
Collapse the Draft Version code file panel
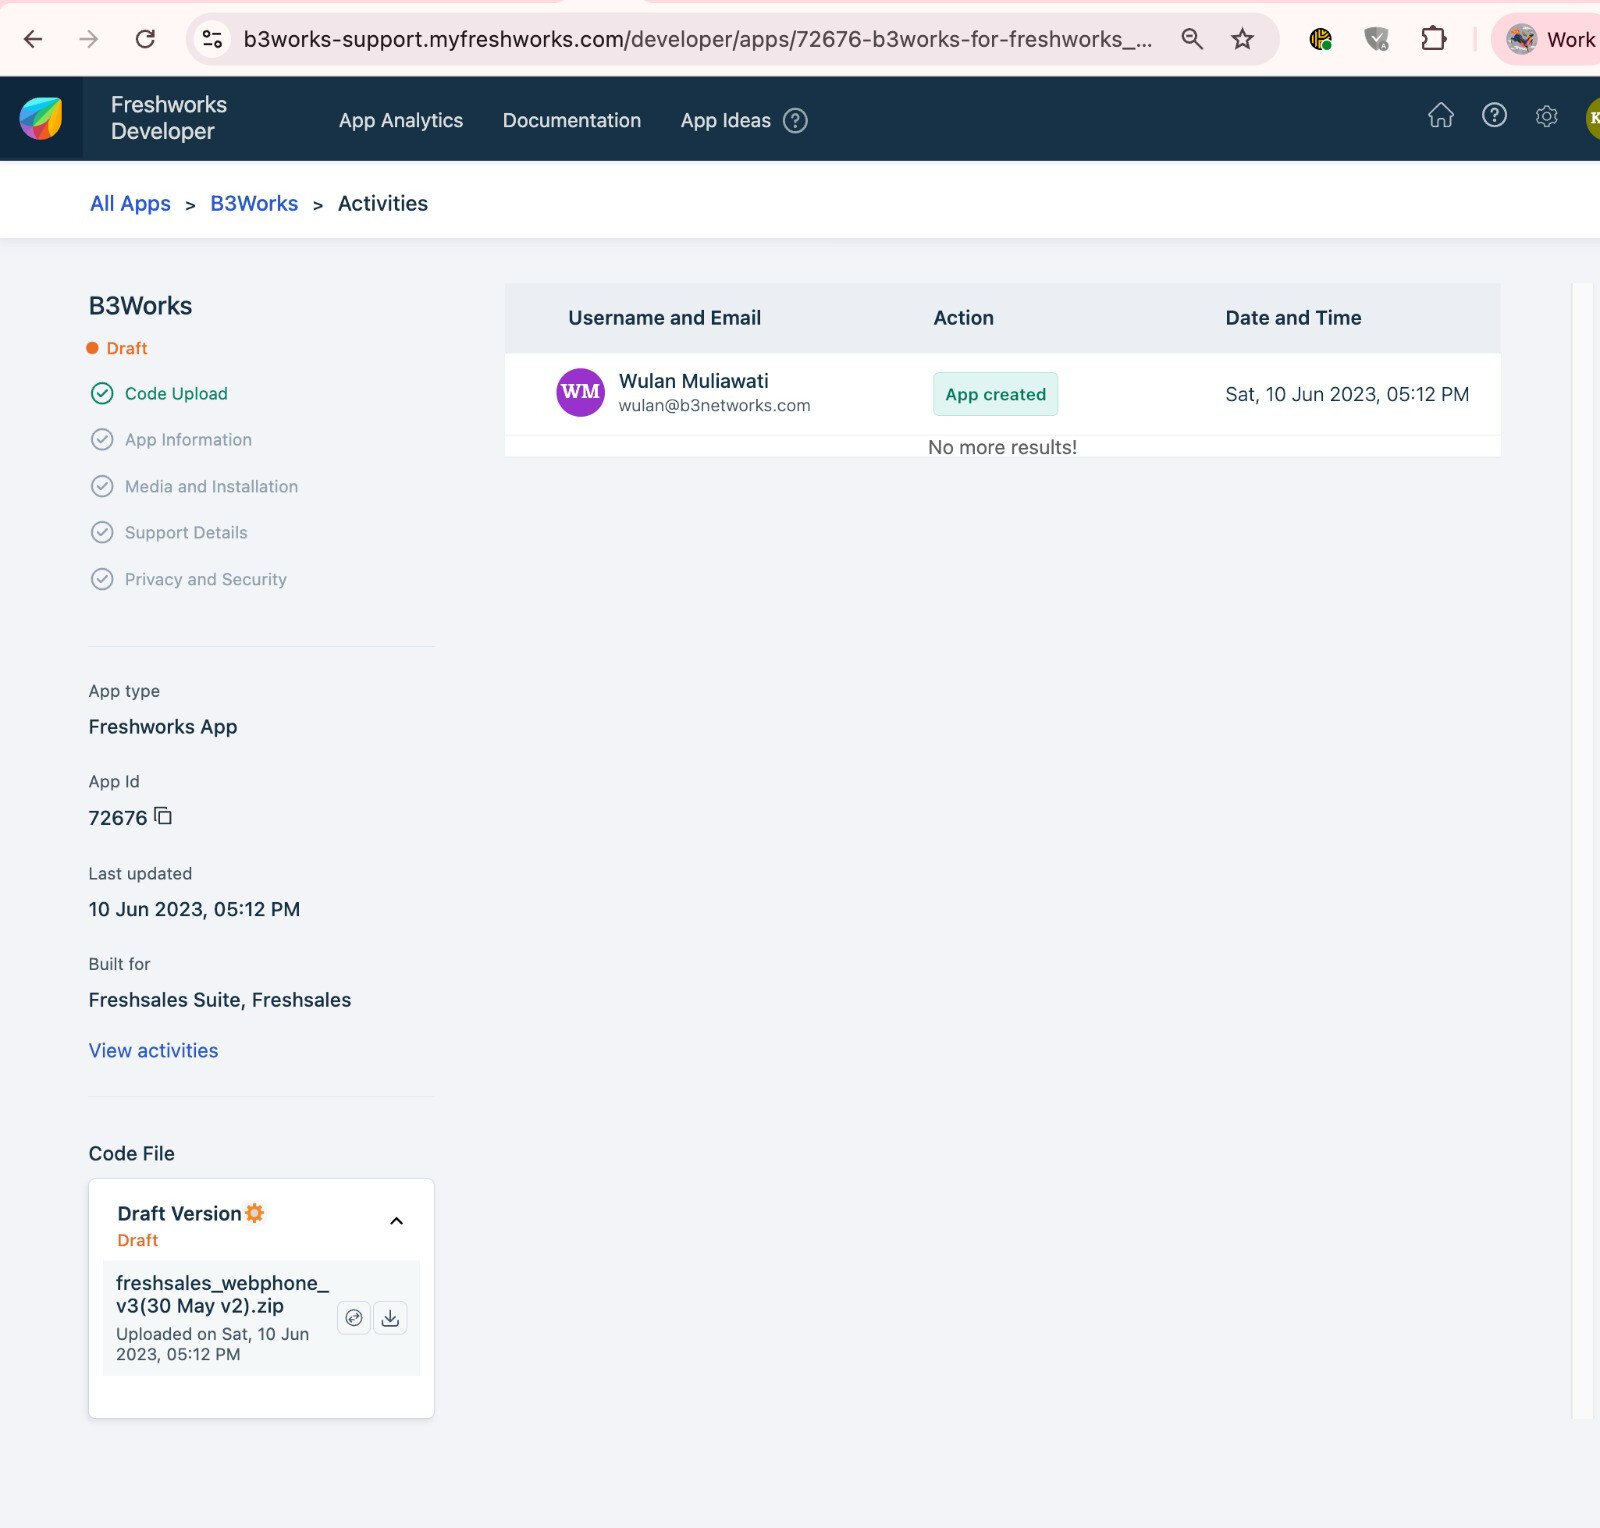click(396, 1221)
